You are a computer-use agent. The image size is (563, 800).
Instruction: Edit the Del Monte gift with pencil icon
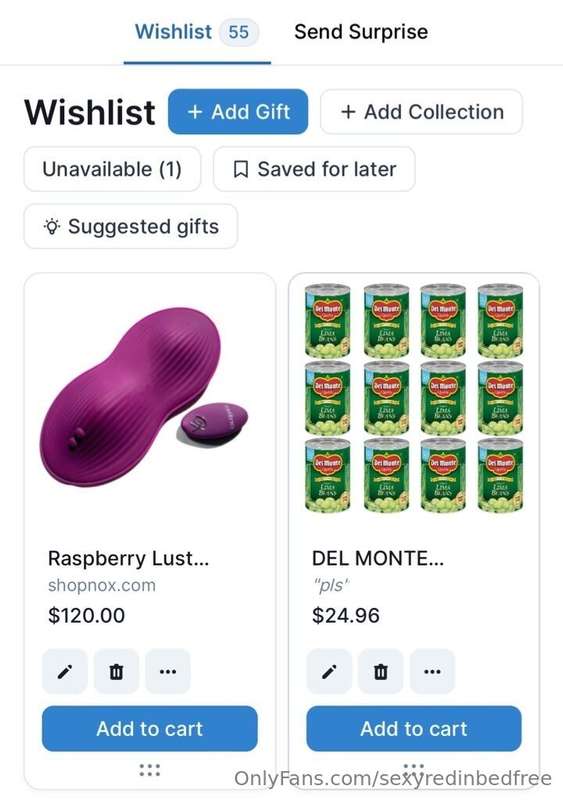pos(329,671)
